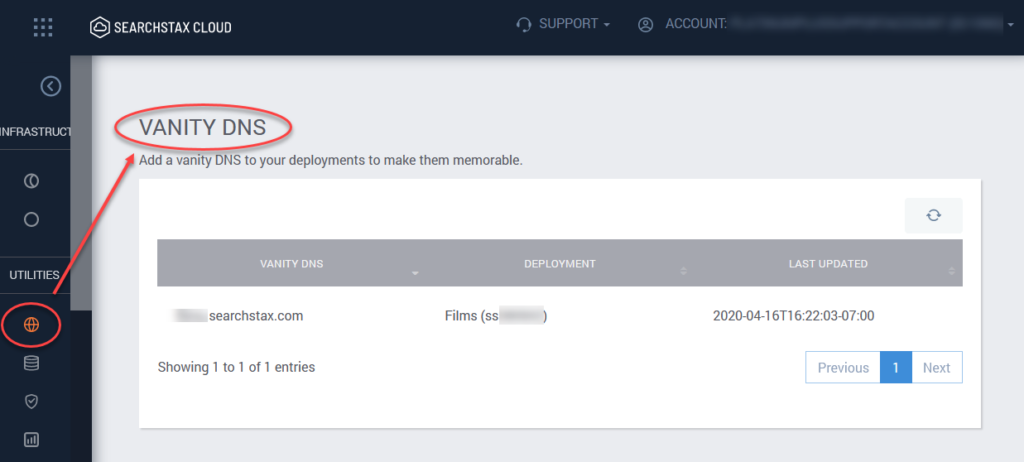Click the empty circle sidebar icon
Image resolution: width=1024 pixels, height=462 pixels.
coord(31,220)
